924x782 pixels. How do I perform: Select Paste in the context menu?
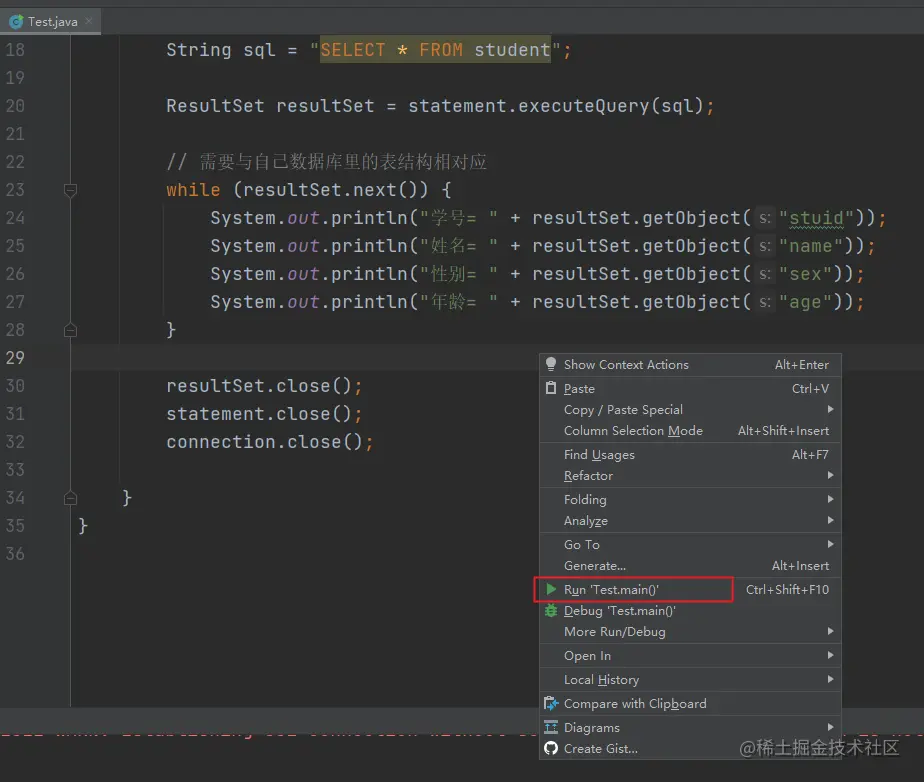(690, 388)
